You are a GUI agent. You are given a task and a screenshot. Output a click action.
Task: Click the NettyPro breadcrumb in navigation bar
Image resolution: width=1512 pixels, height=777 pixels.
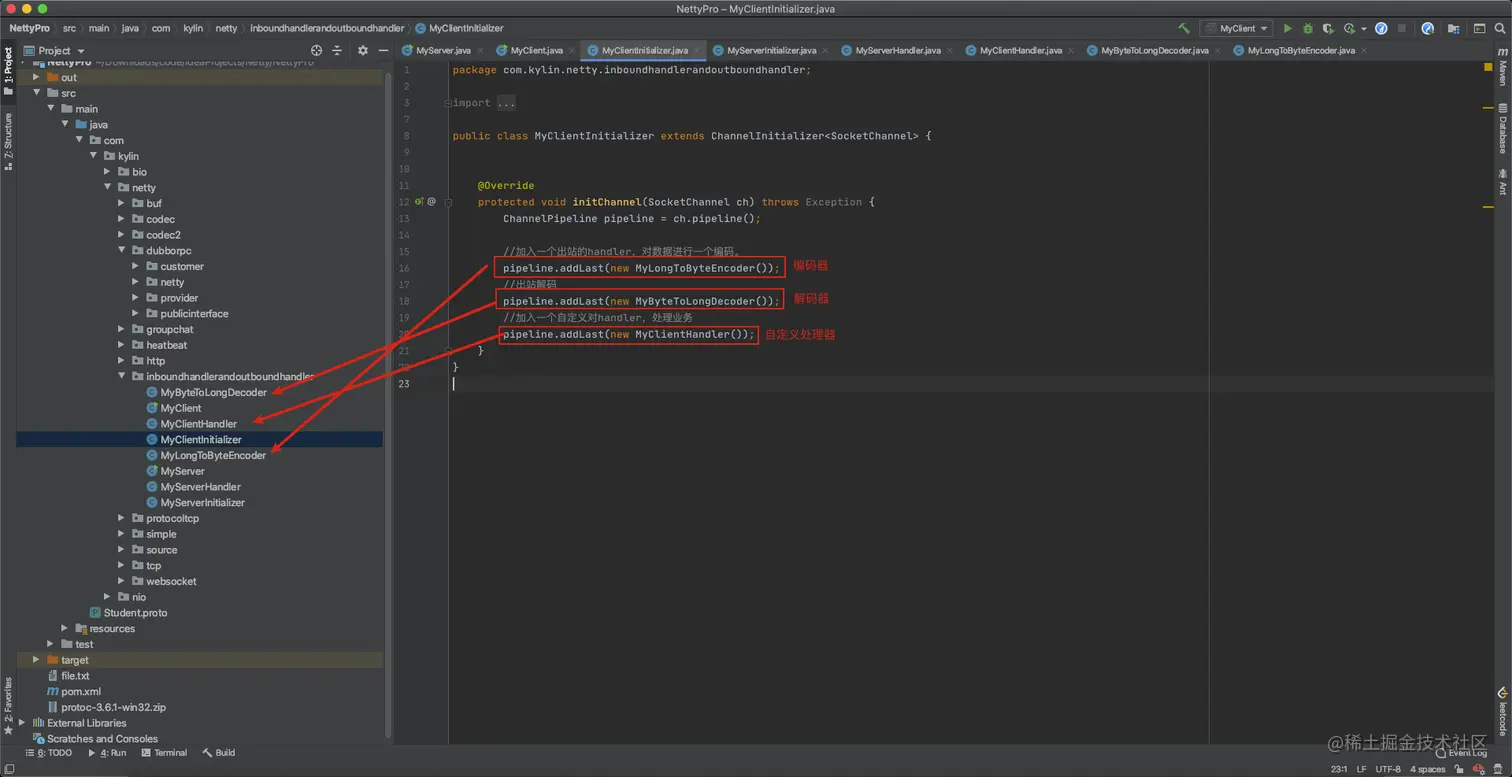pos(29,29)
